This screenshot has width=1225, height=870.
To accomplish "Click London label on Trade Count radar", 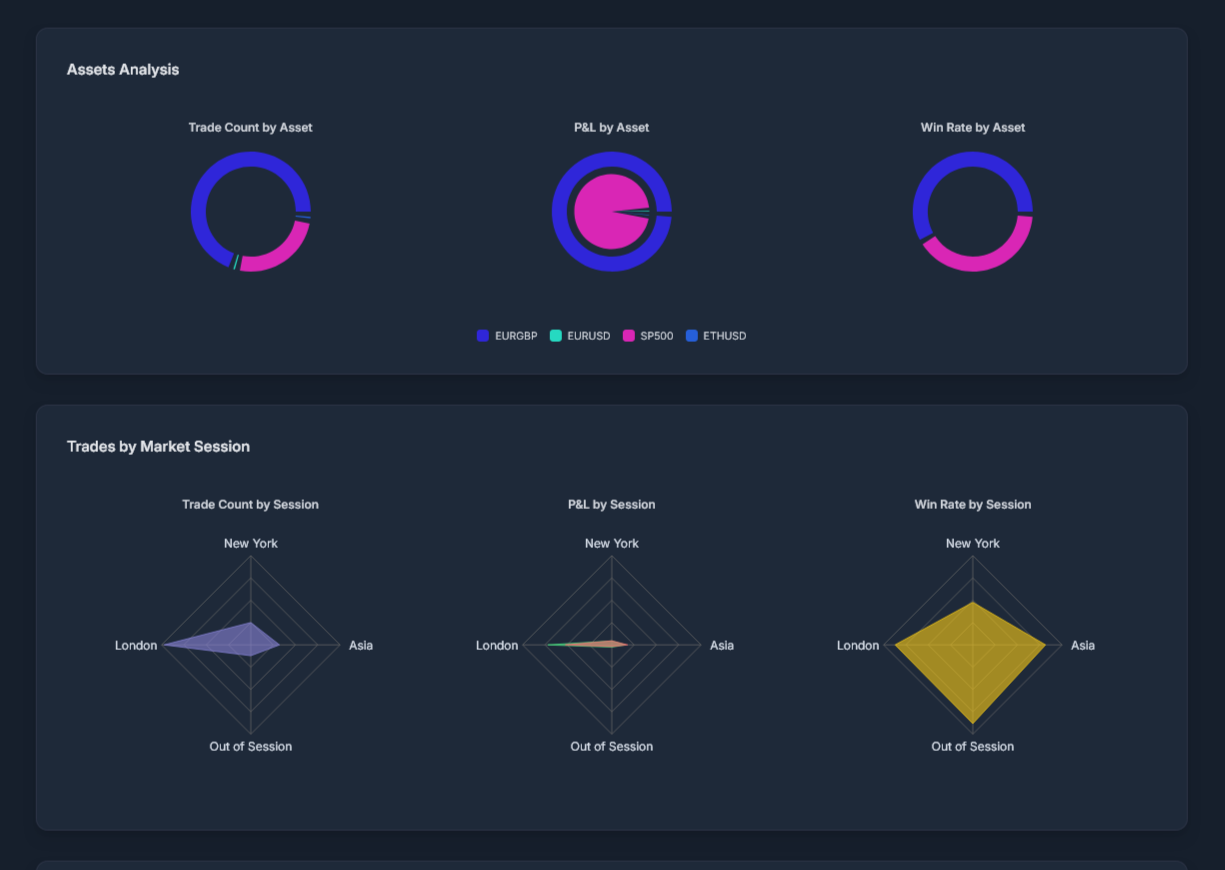I will [x=136, y=645].
